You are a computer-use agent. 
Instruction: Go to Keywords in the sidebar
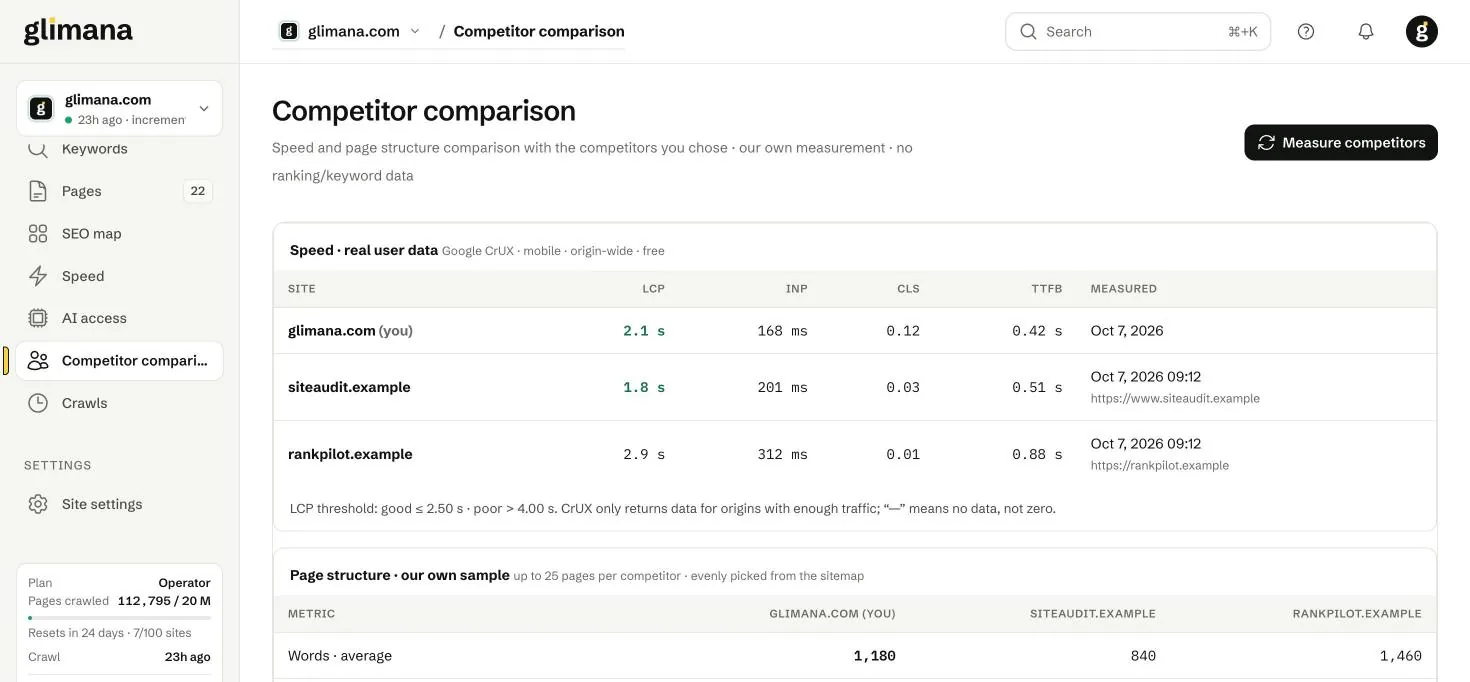[x=120, y=149]
